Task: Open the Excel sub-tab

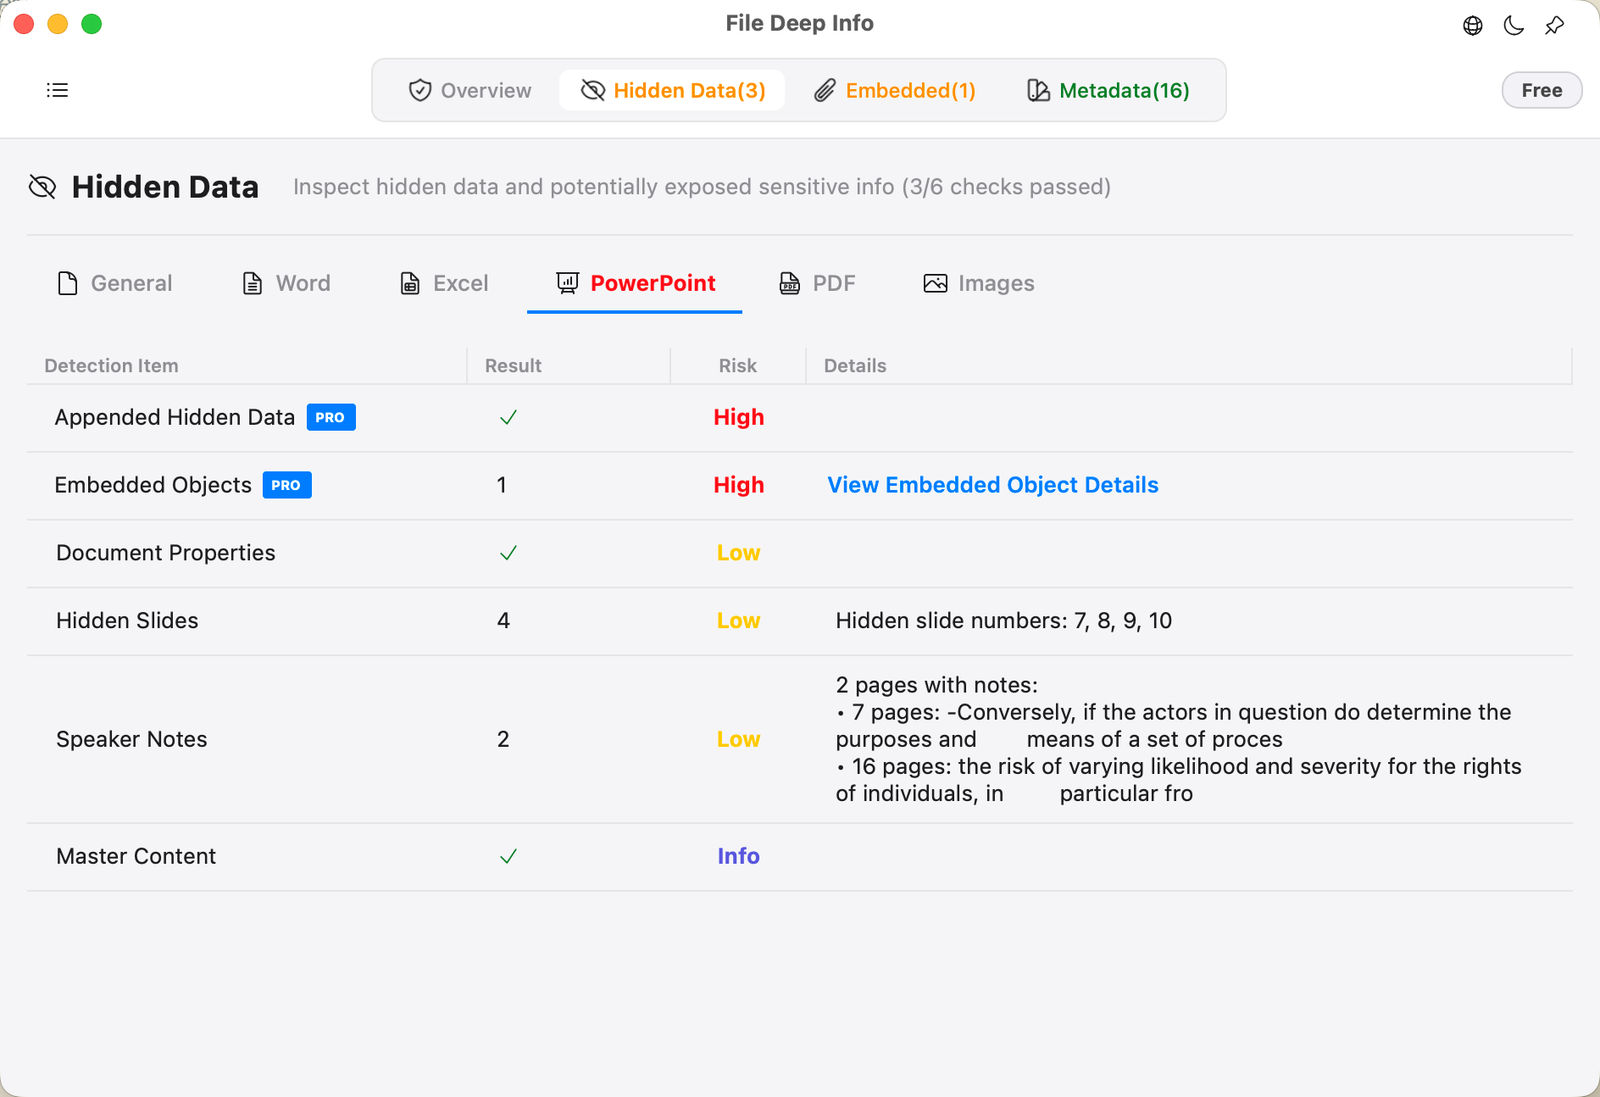Action: click(444, 283)
